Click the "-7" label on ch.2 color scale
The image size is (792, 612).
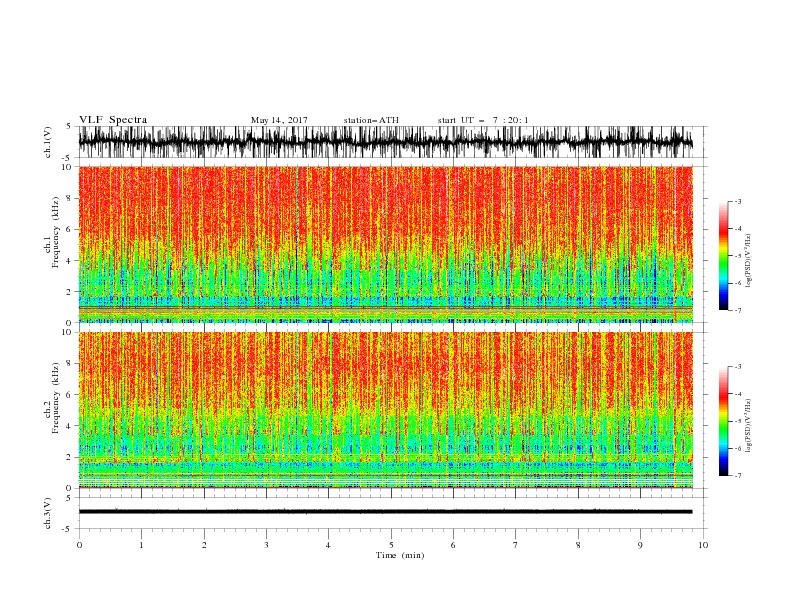tap(738, 476)
